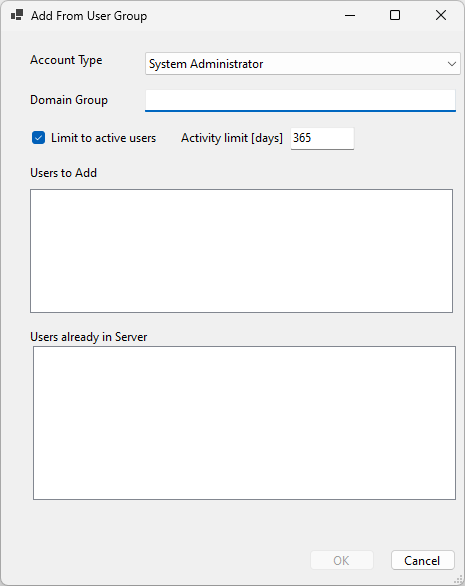This screenshot has height=586, width=465.
Task: Minimize the Add From User Group window
Action: point(350,15)
